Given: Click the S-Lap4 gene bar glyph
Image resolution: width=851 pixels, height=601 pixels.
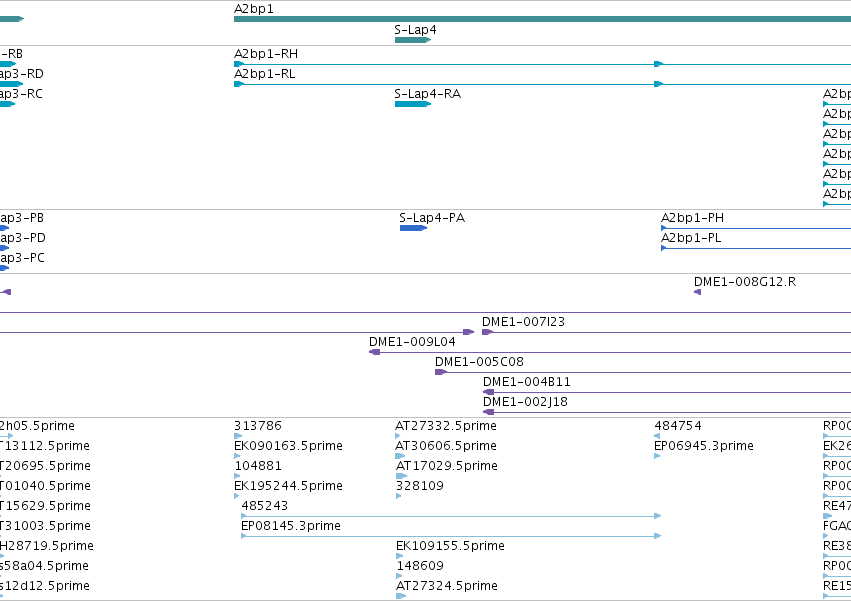Looking at the screenshot, I should [x=412, y=40].
